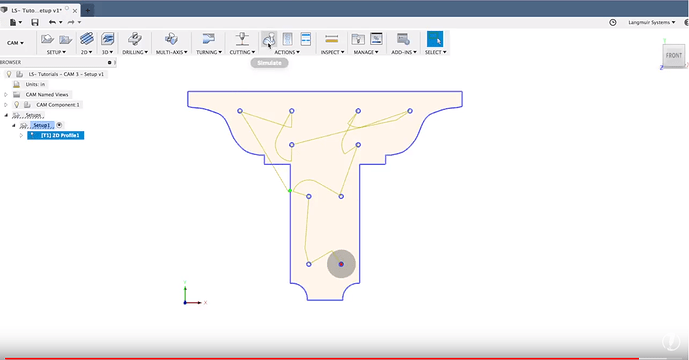Image resolution: width=689 pixels, height=360 pixels.
Task: Click the Redo arrow
Action: [71, 22]
